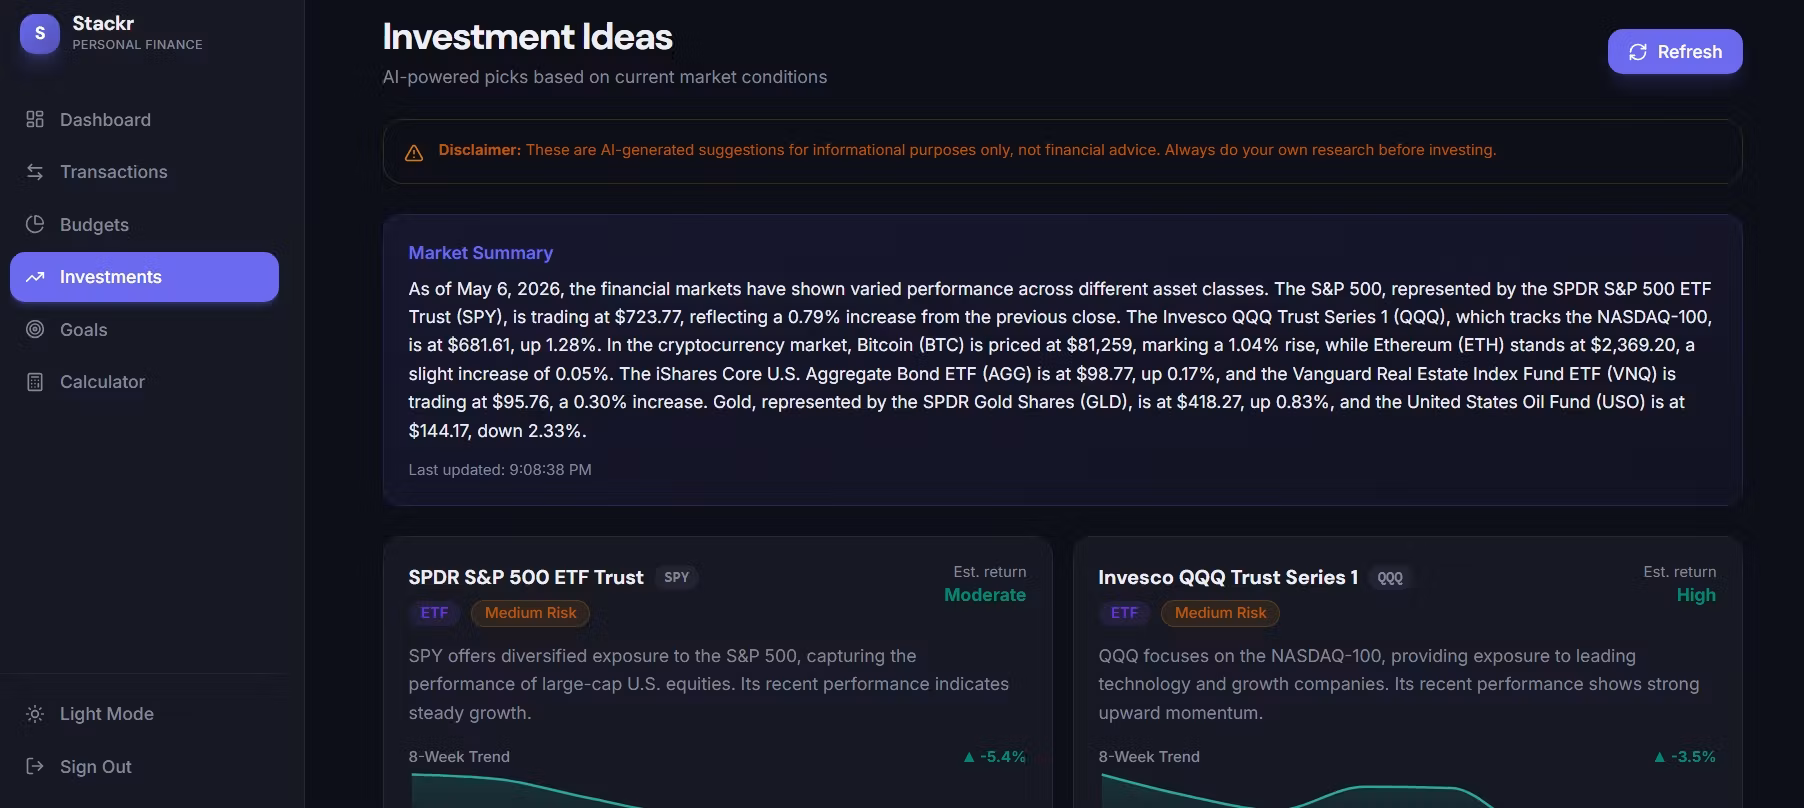This screenshot has height=808, width=1804.
Task: Click the SPY ticker badge
Action: (677, 577)
